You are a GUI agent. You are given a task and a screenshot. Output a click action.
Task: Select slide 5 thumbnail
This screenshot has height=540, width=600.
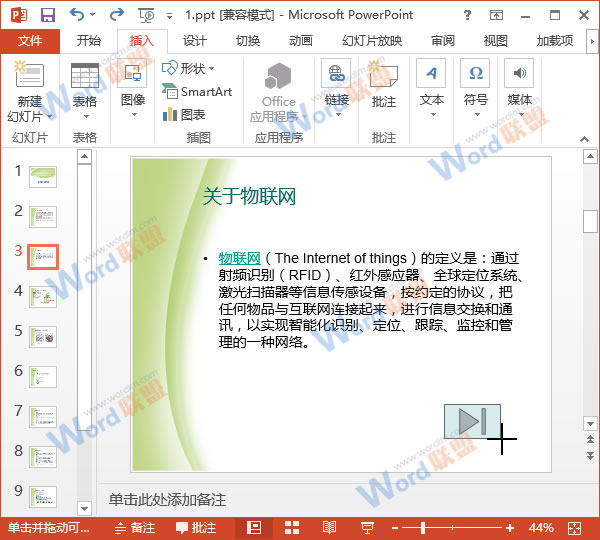coord(43,337)
